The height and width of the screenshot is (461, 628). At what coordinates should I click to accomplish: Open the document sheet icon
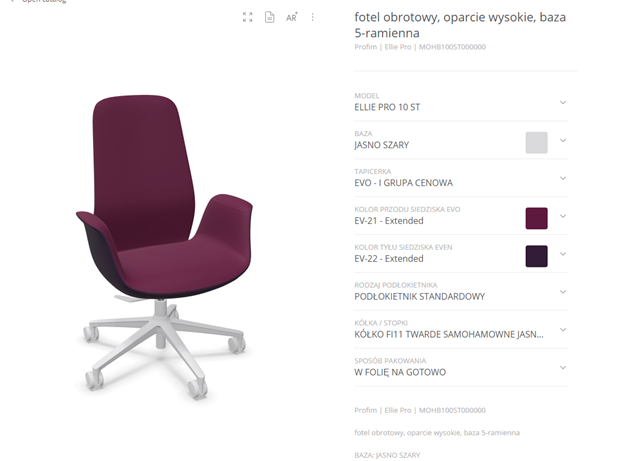(270, 17)
